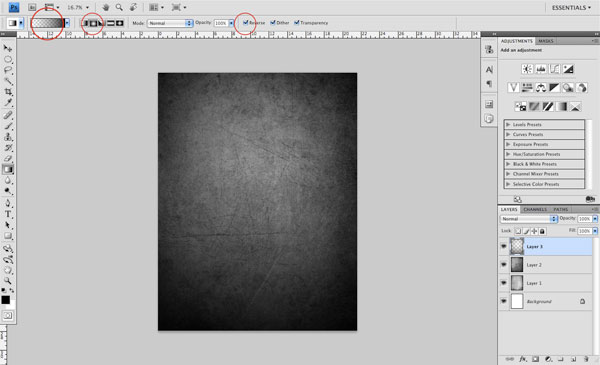Select the Magic Wand tool
Viewport: 600px width, 365px height.
(8, 81)
